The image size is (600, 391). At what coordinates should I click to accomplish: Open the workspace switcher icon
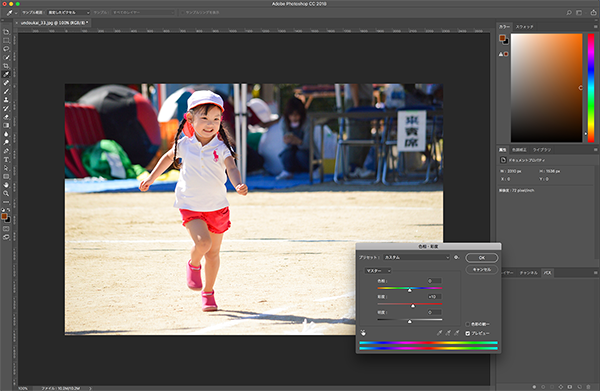pos(579,13)
